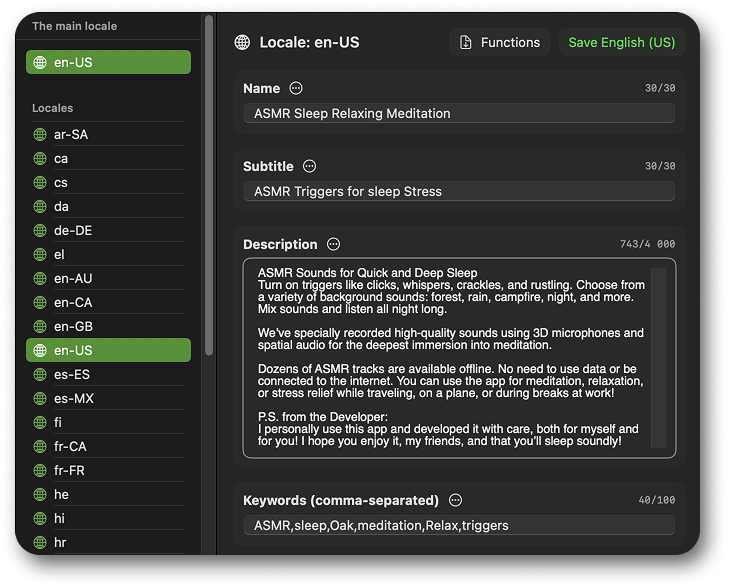Select the cs locale

point(108,183)
